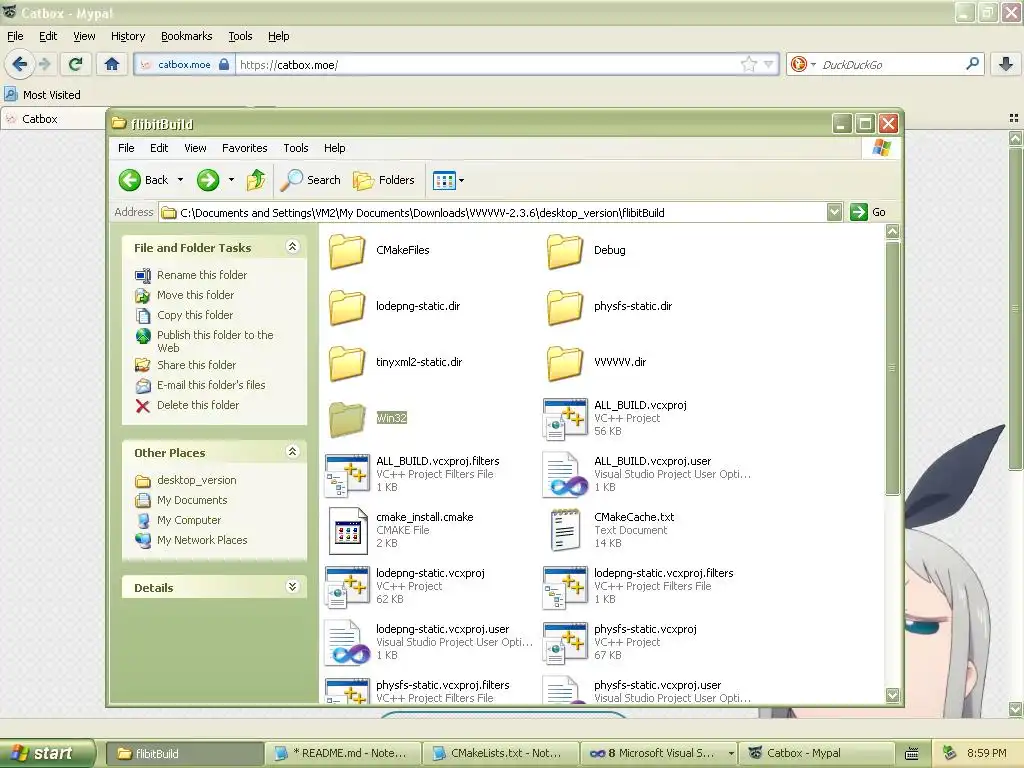Select ALL_BUILD.vcxproj project file icon

click(x=565, y=419)
